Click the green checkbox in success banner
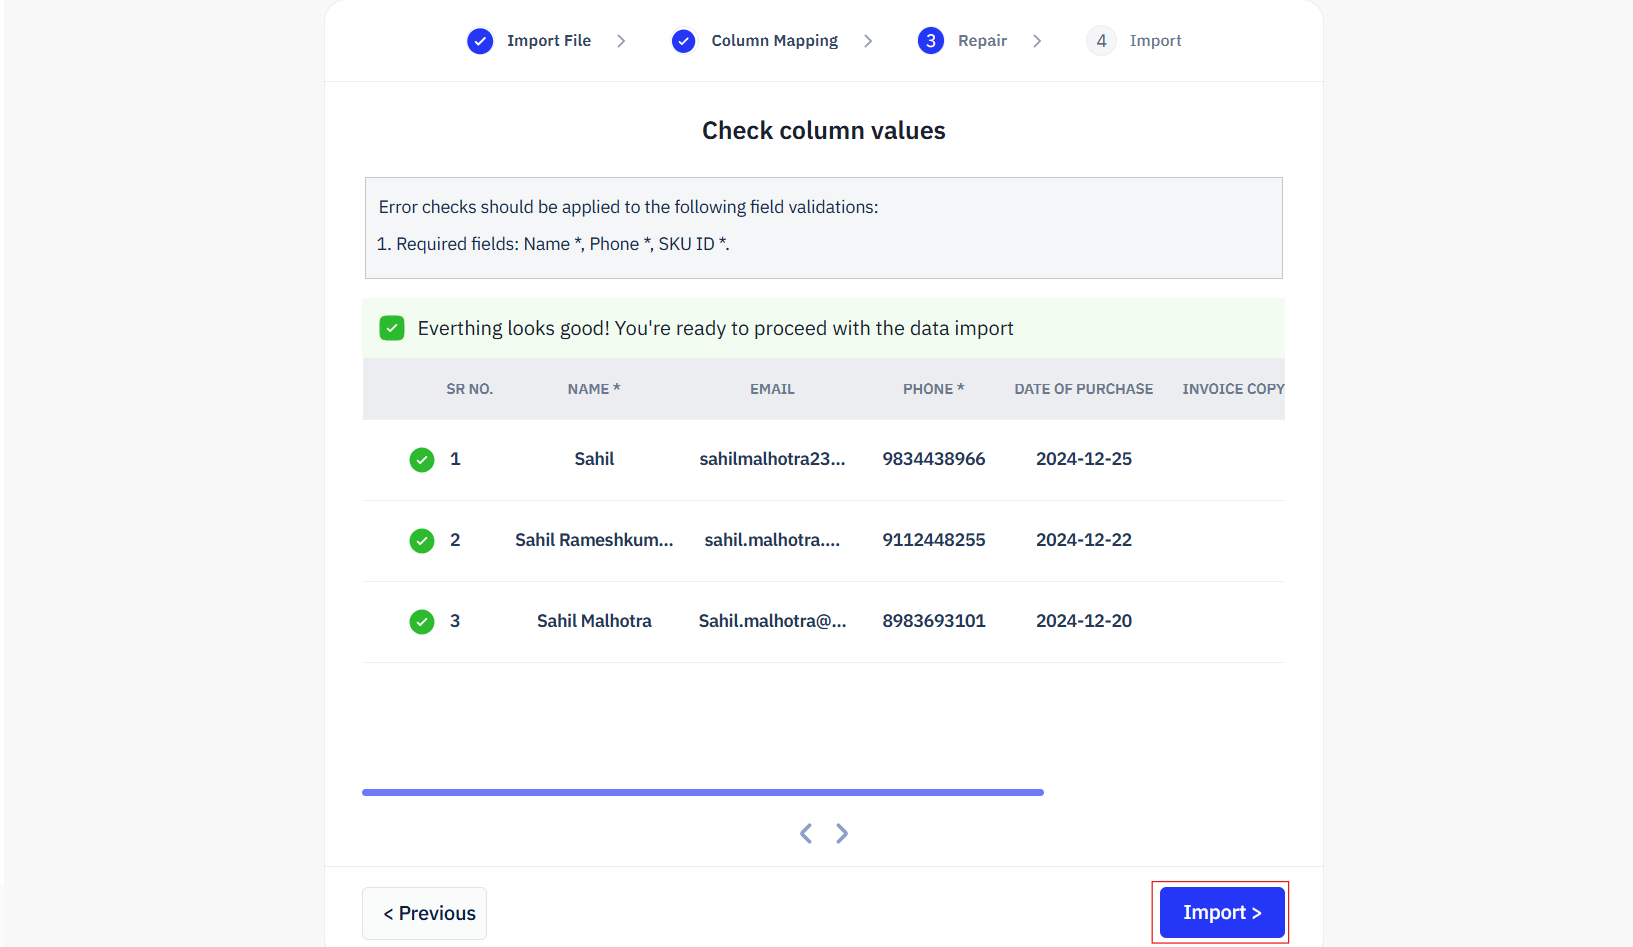Image resolution: width=1633 pixels, height=947 pixels. [392, 328]
